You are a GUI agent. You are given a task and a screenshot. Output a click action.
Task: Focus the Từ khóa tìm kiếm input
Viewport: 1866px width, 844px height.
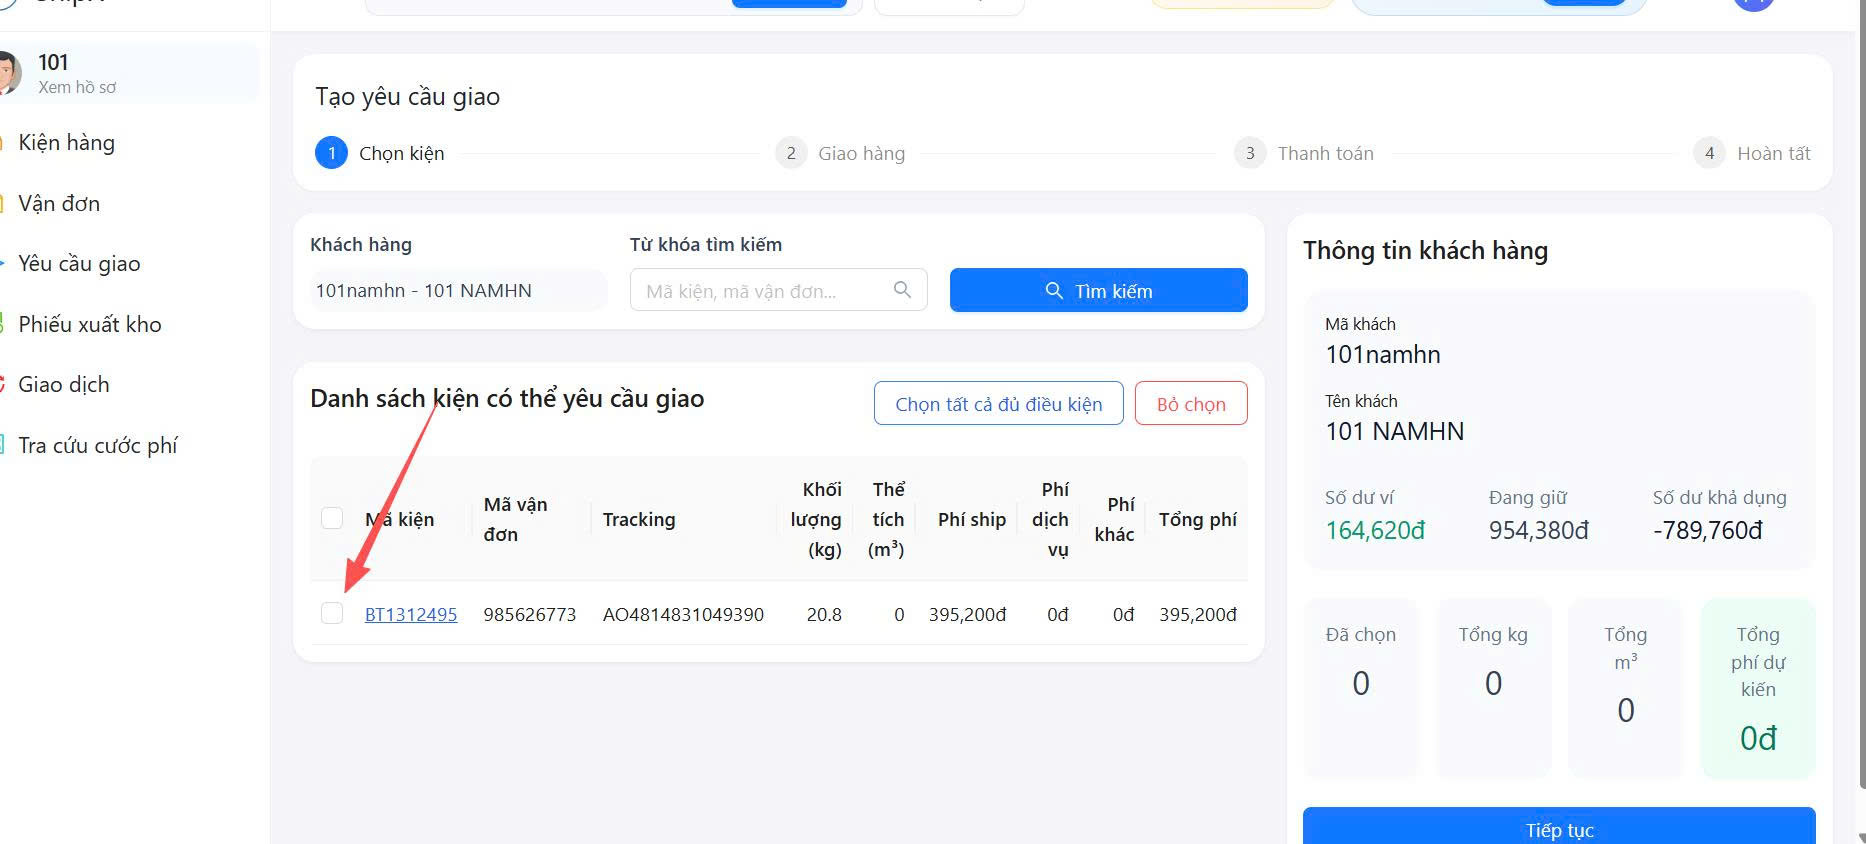[x=778, y=290]
